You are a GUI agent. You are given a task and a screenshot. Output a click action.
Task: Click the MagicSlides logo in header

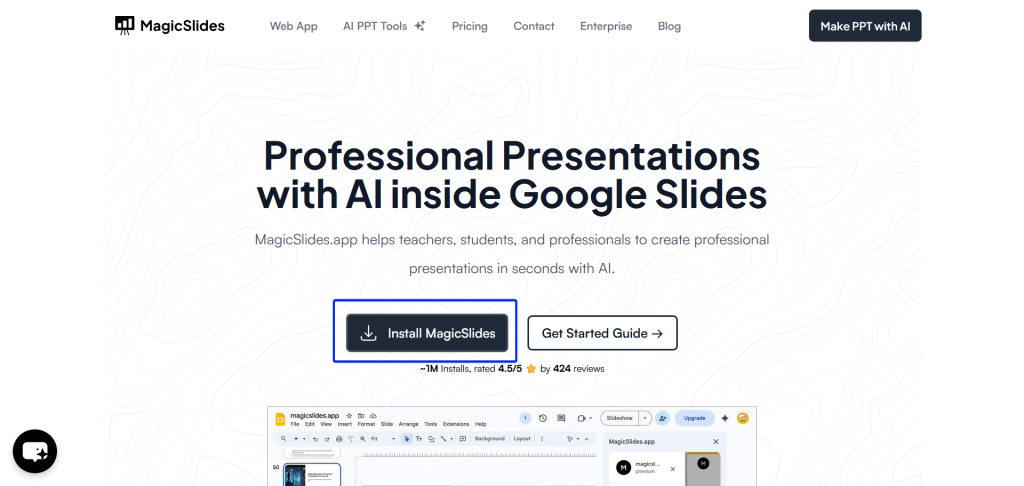coord(169,26)
